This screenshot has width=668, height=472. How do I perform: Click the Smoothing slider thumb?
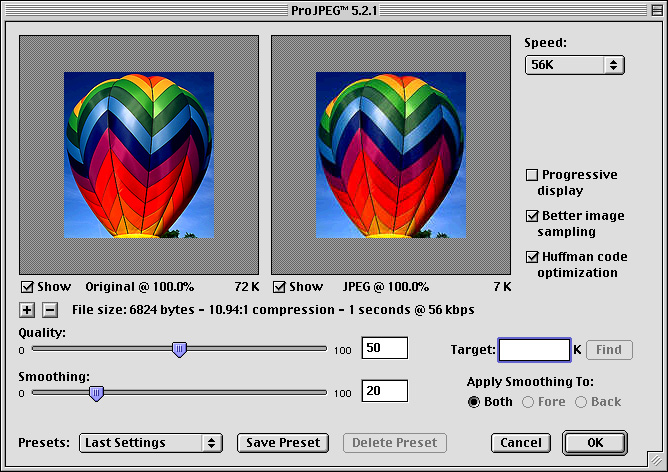click(96, 393)
